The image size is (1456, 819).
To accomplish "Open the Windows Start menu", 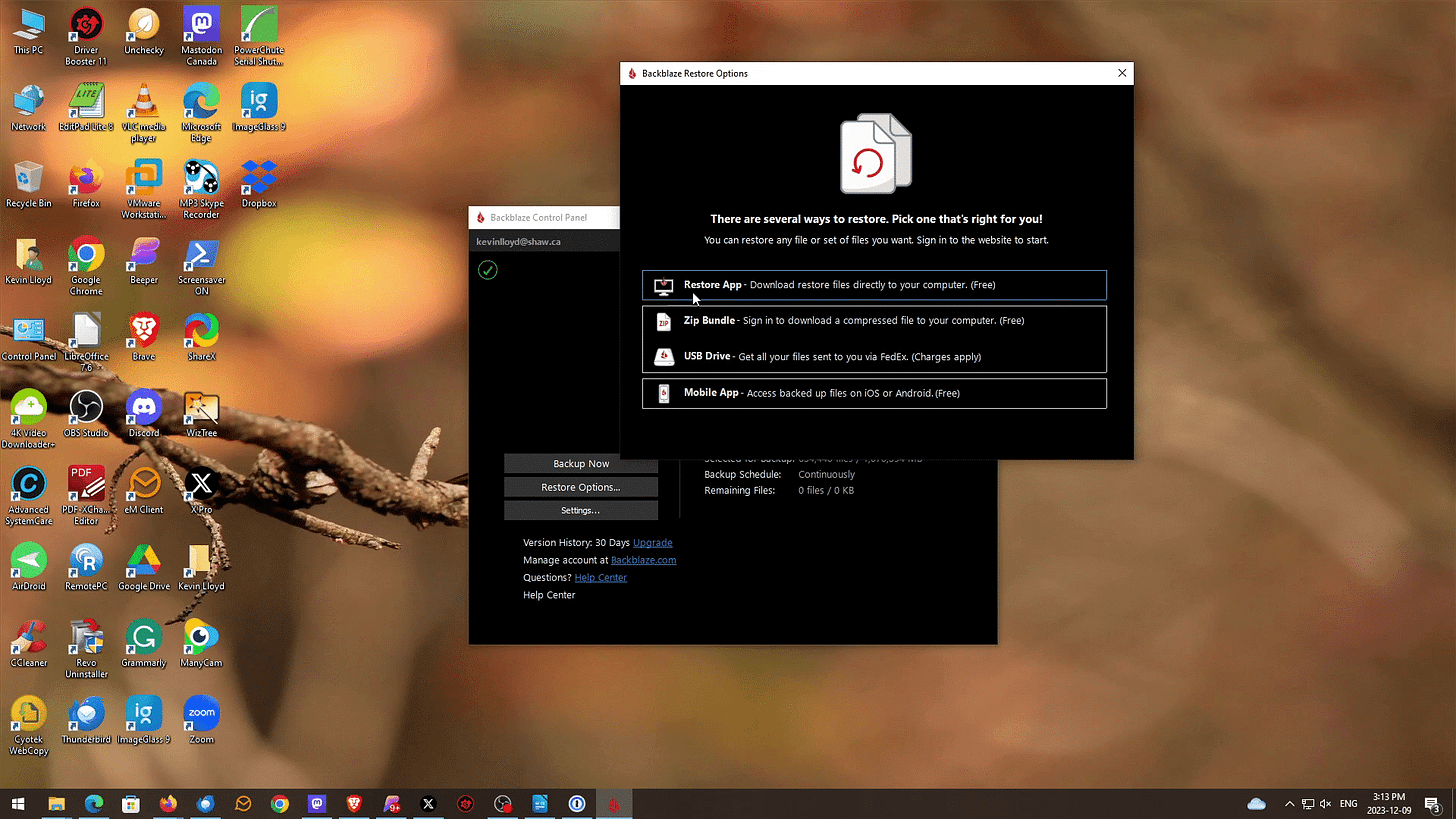I will (18, 804).
